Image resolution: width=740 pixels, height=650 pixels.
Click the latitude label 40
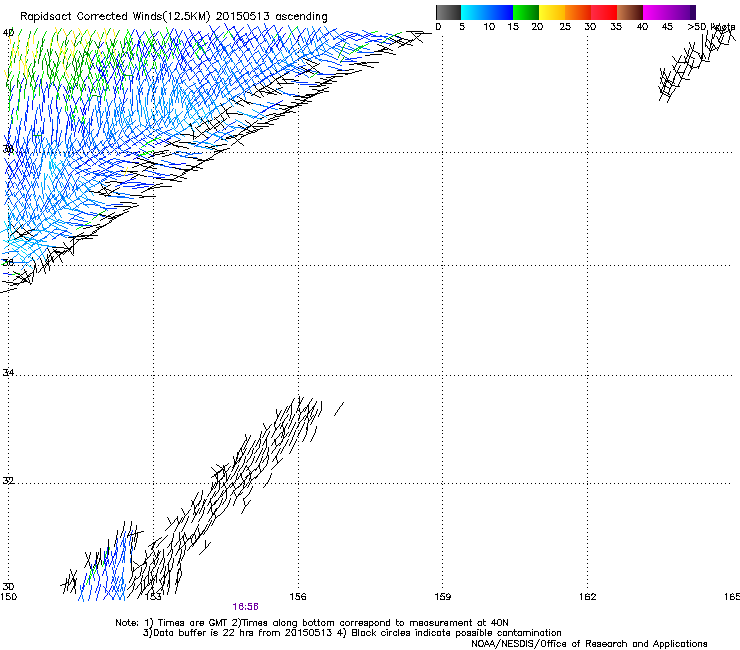click(x=8, y=33)
